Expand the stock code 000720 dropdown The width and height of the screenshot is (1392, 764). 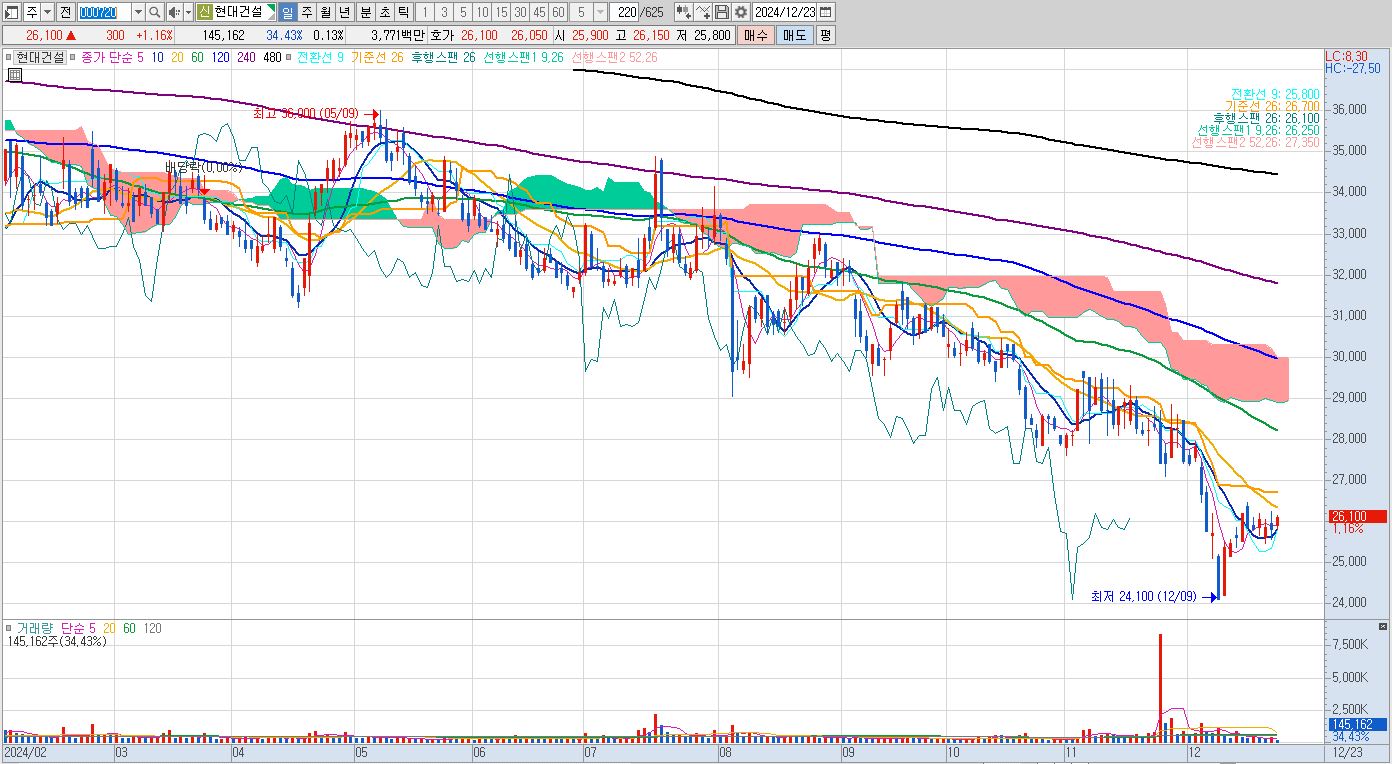pyautogui.click(x=138, y=12)
